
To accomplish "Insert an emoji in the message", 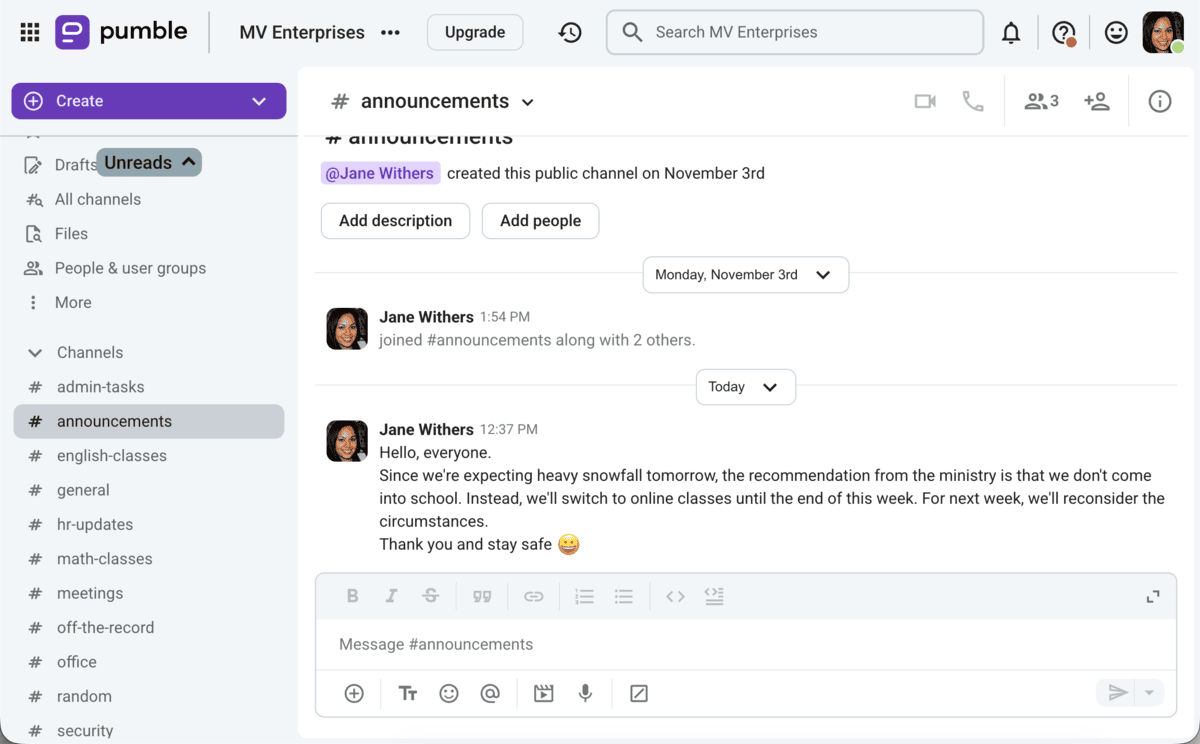I will [449, 693].
